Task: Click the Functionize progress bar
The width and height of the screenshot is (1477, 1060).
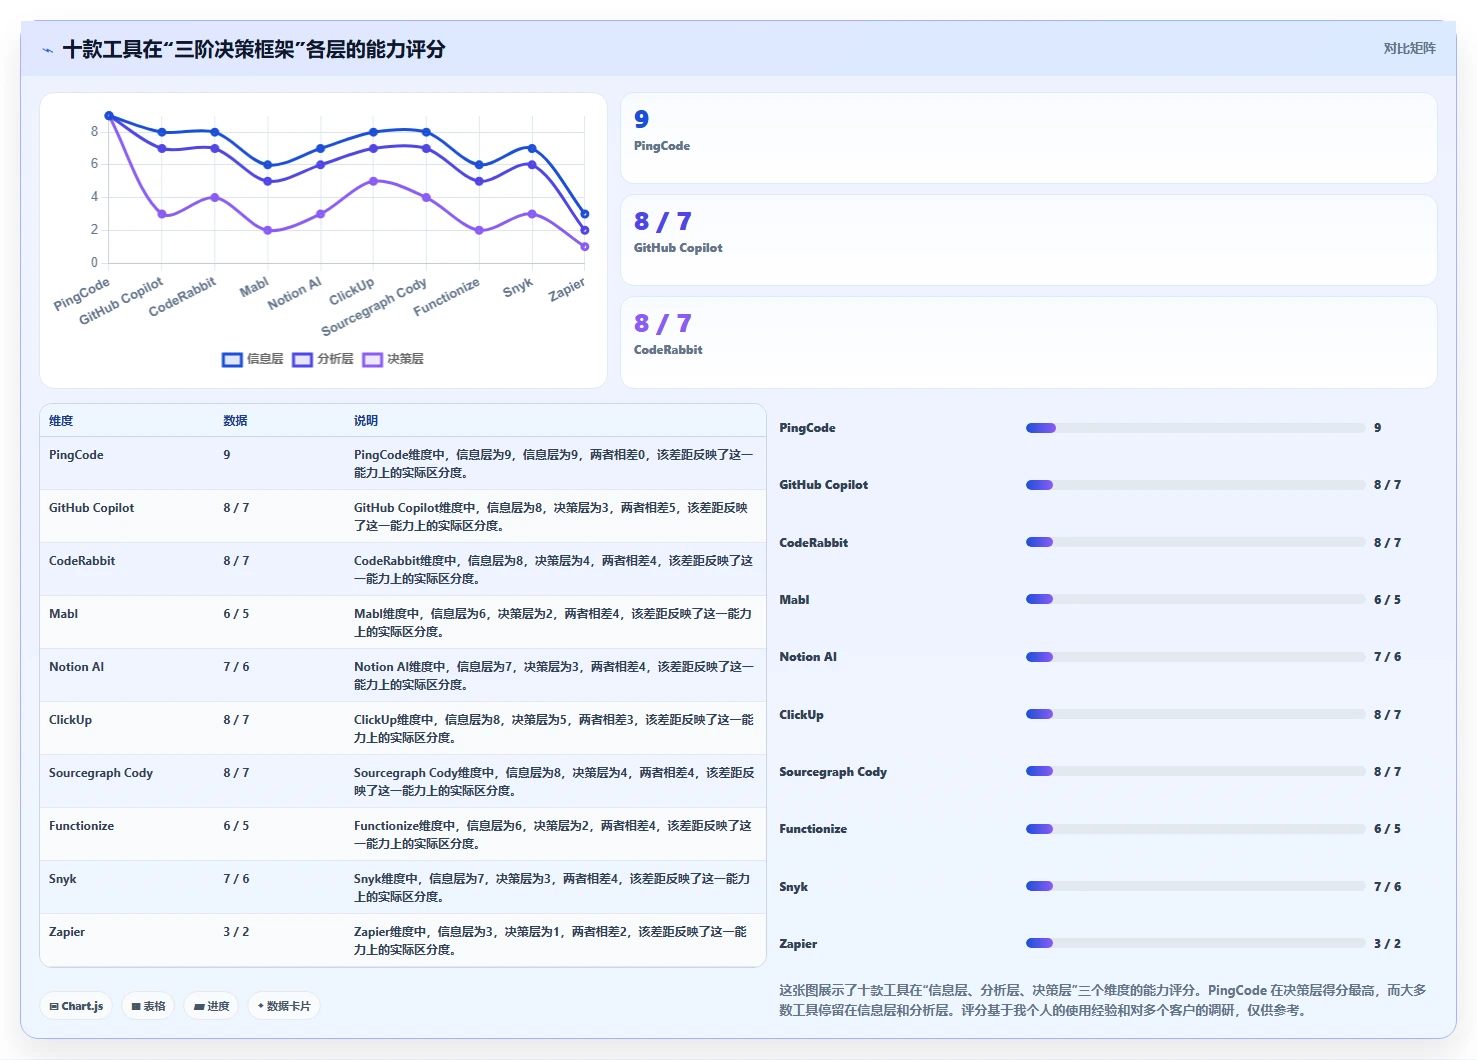Action: pyautogui.click(x=1195, y=829)
